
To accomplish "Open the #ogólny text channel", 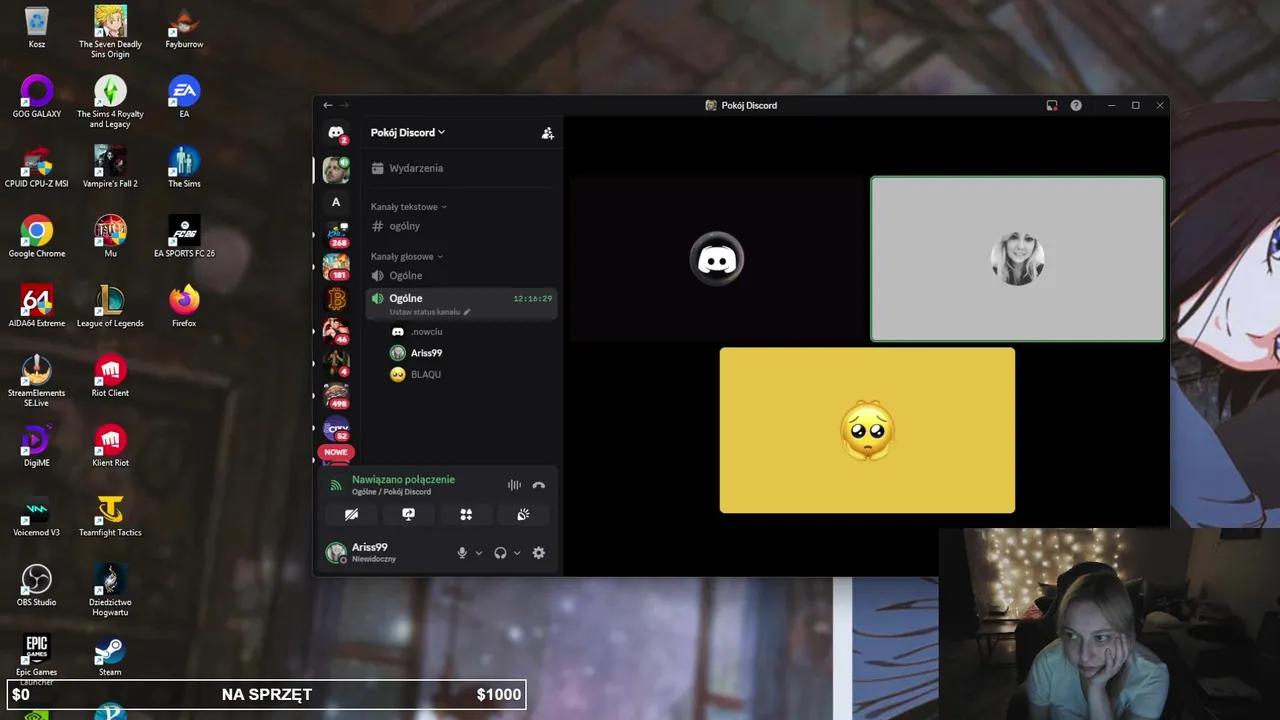I will [460, 226].
